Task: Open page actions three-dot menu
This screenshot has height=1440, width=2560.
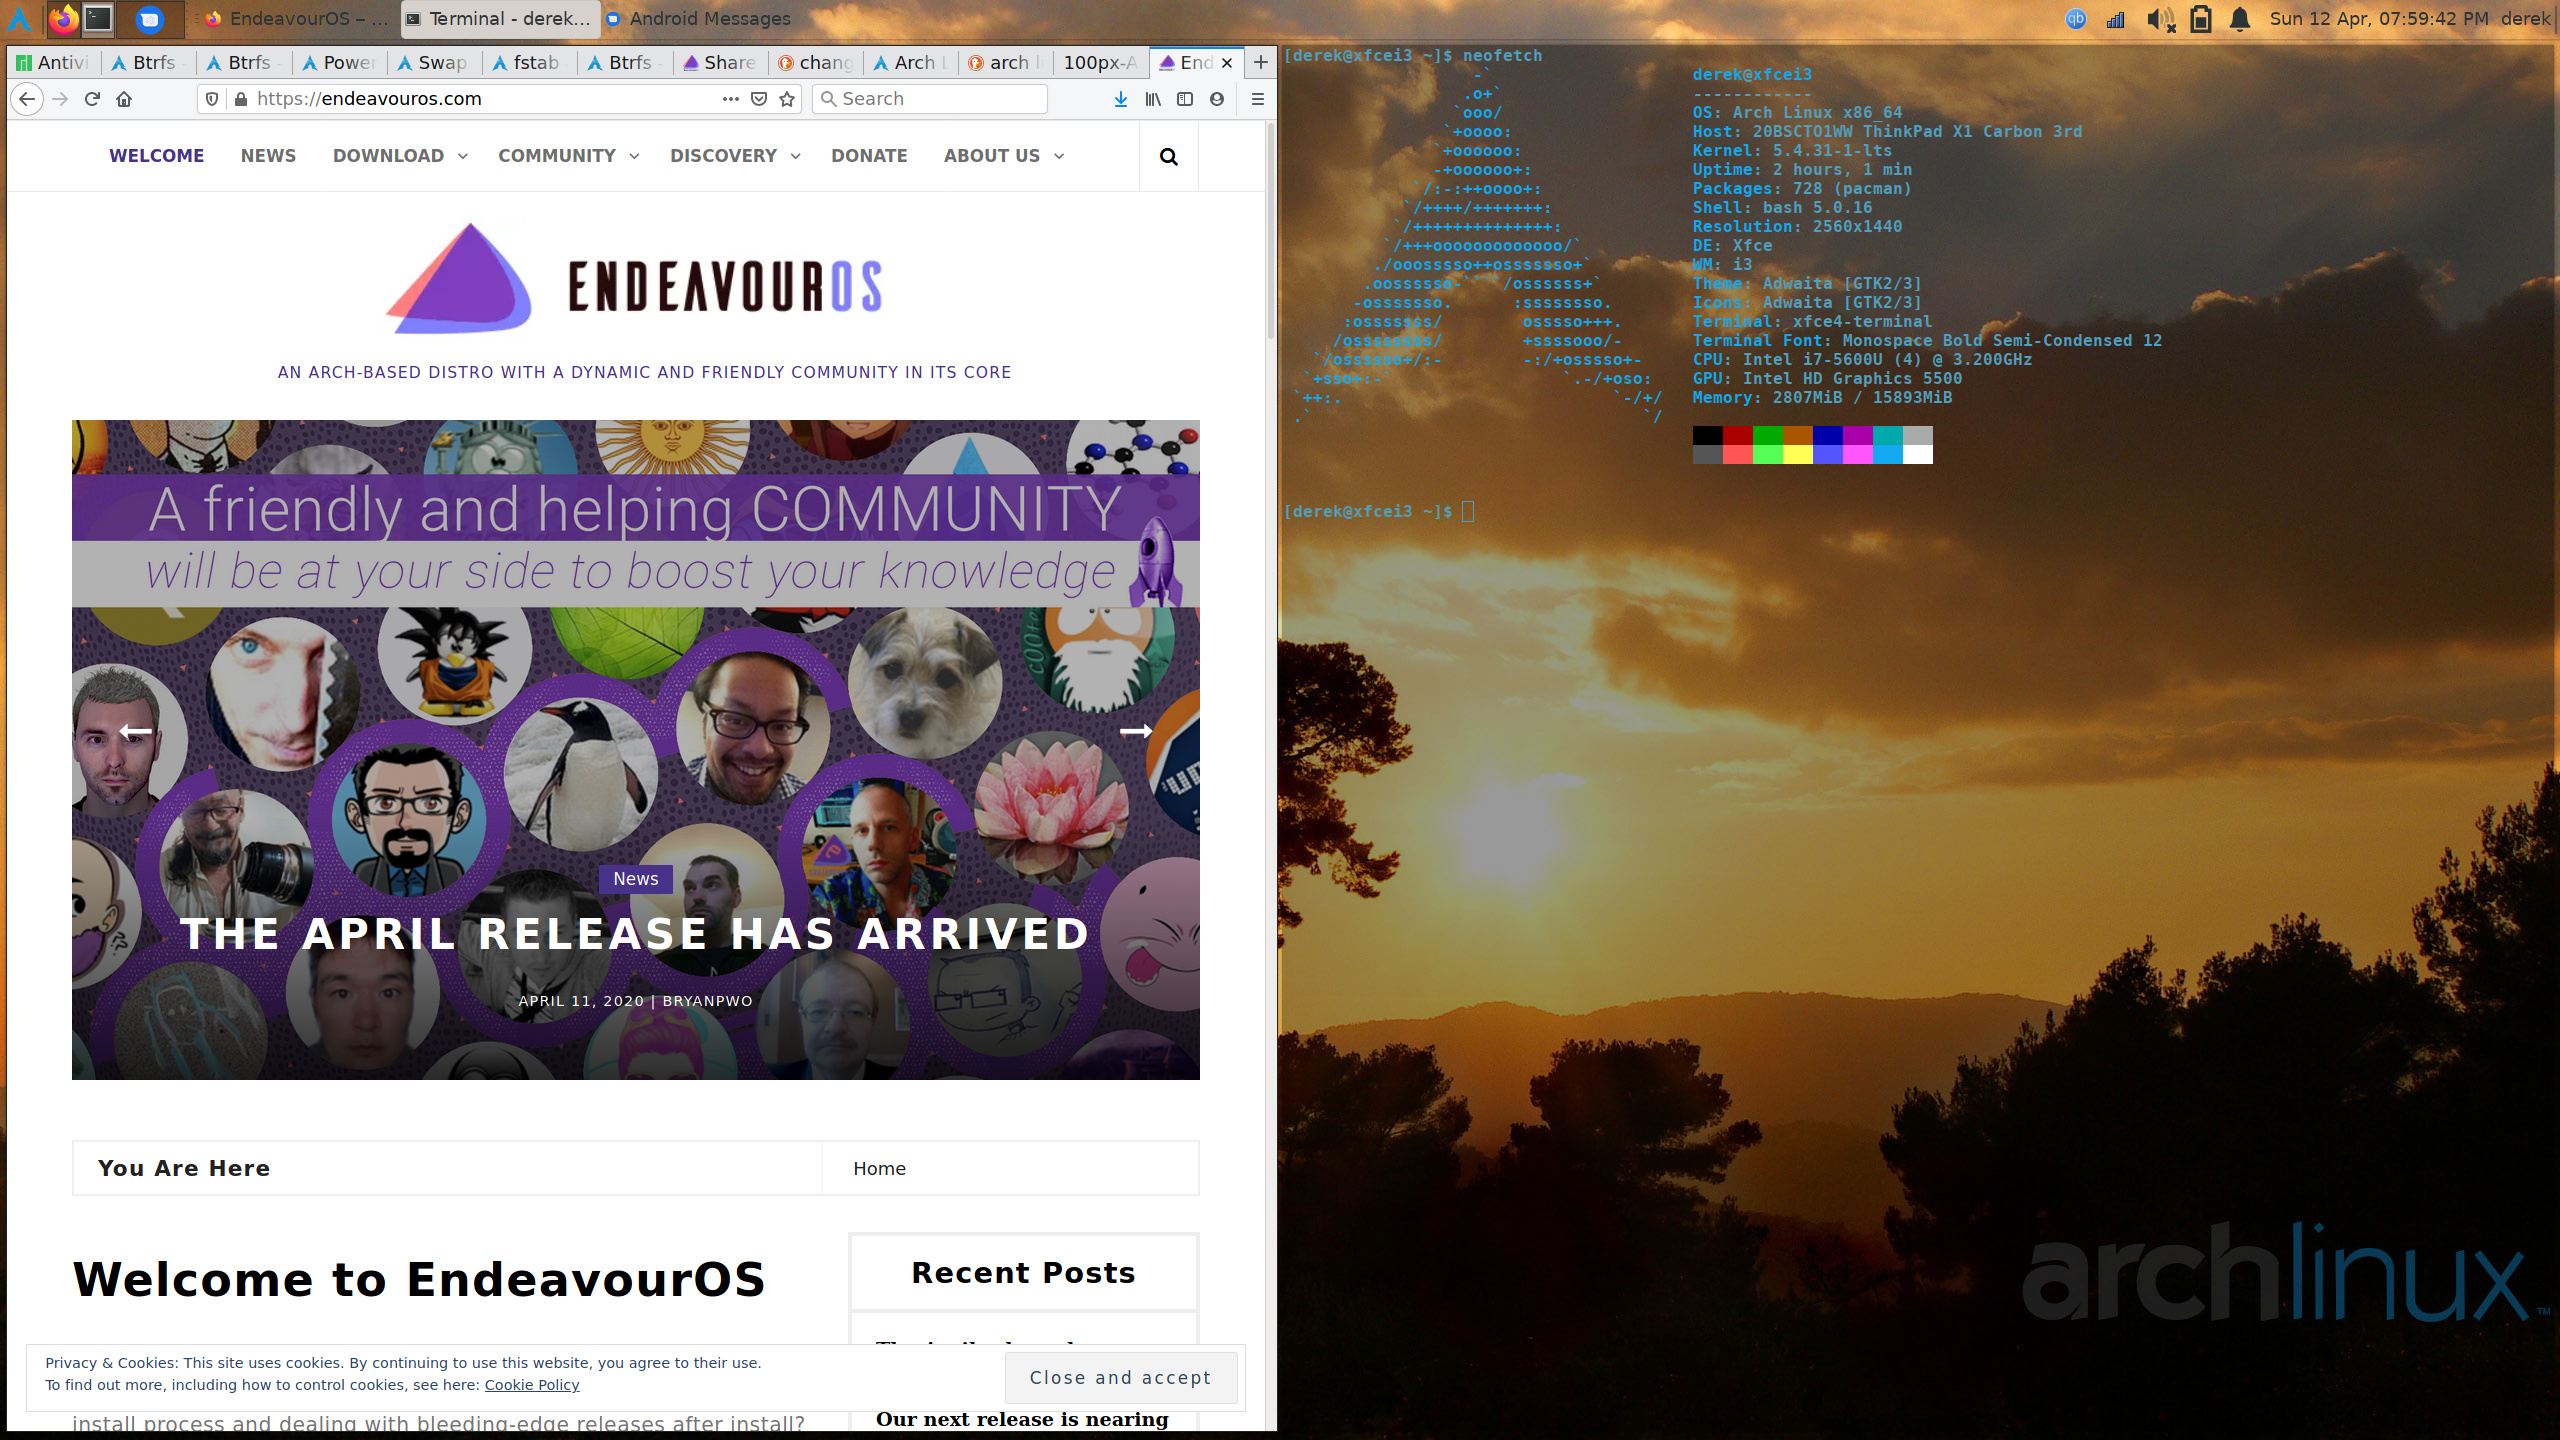Action: pos(731,99)
